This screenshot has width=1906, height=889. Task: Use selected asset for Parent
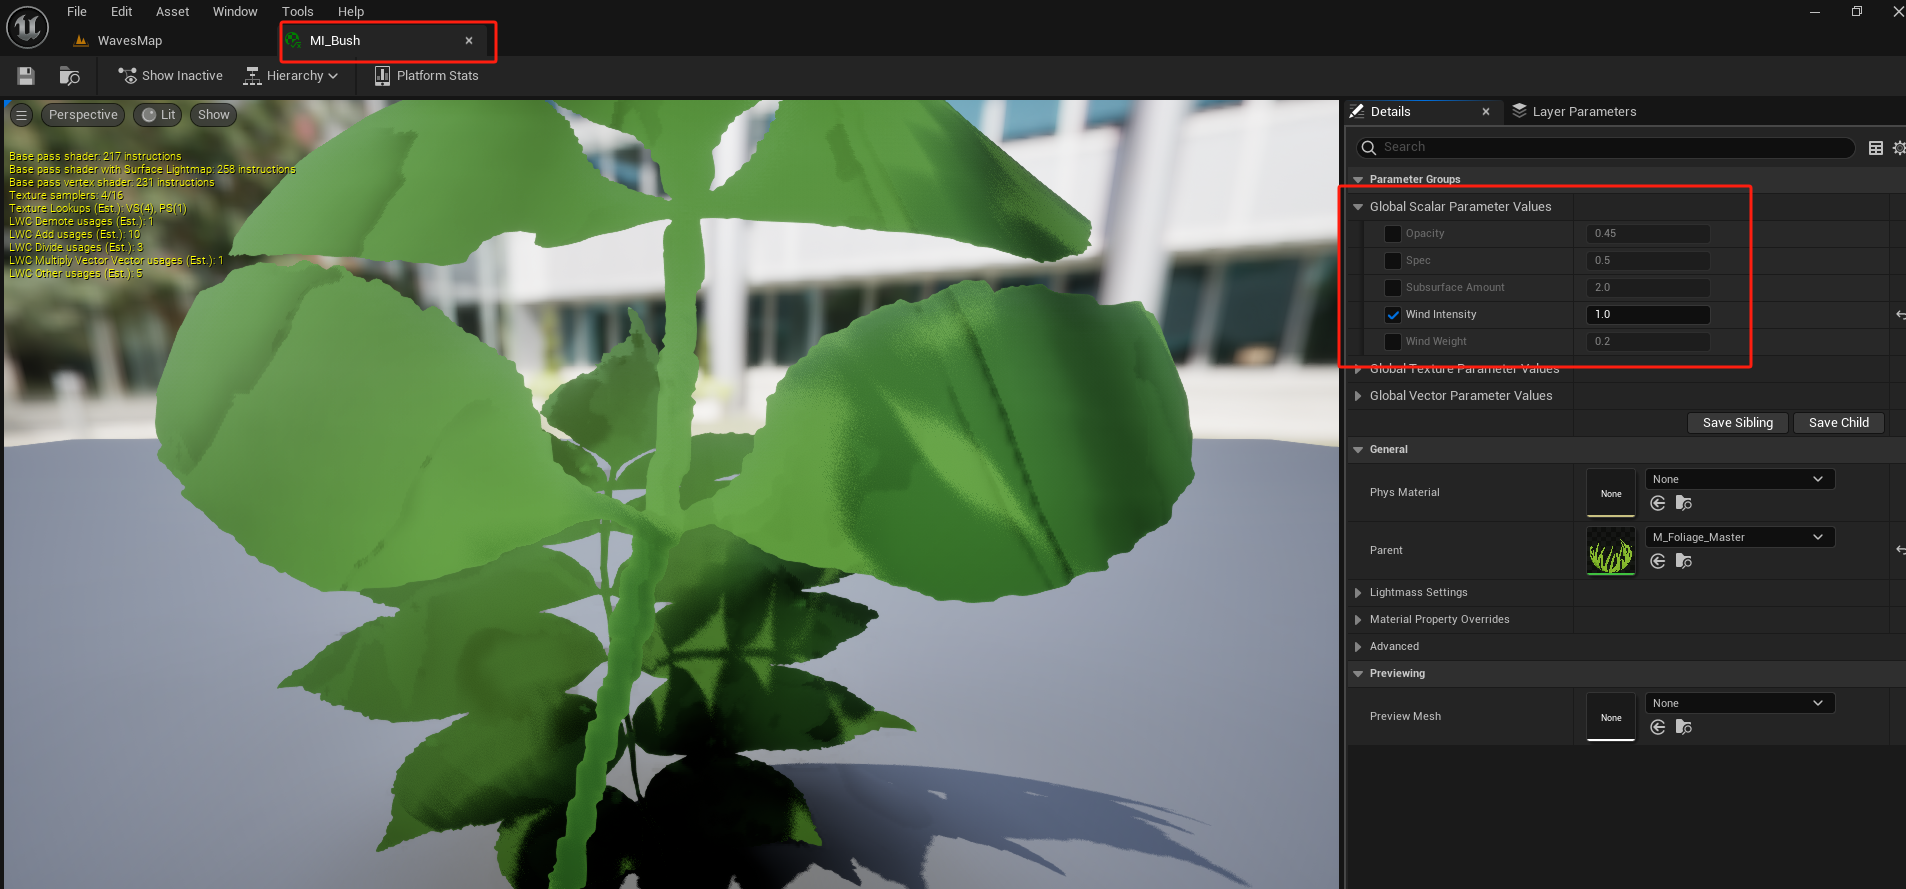click(x=1658, y=561)
